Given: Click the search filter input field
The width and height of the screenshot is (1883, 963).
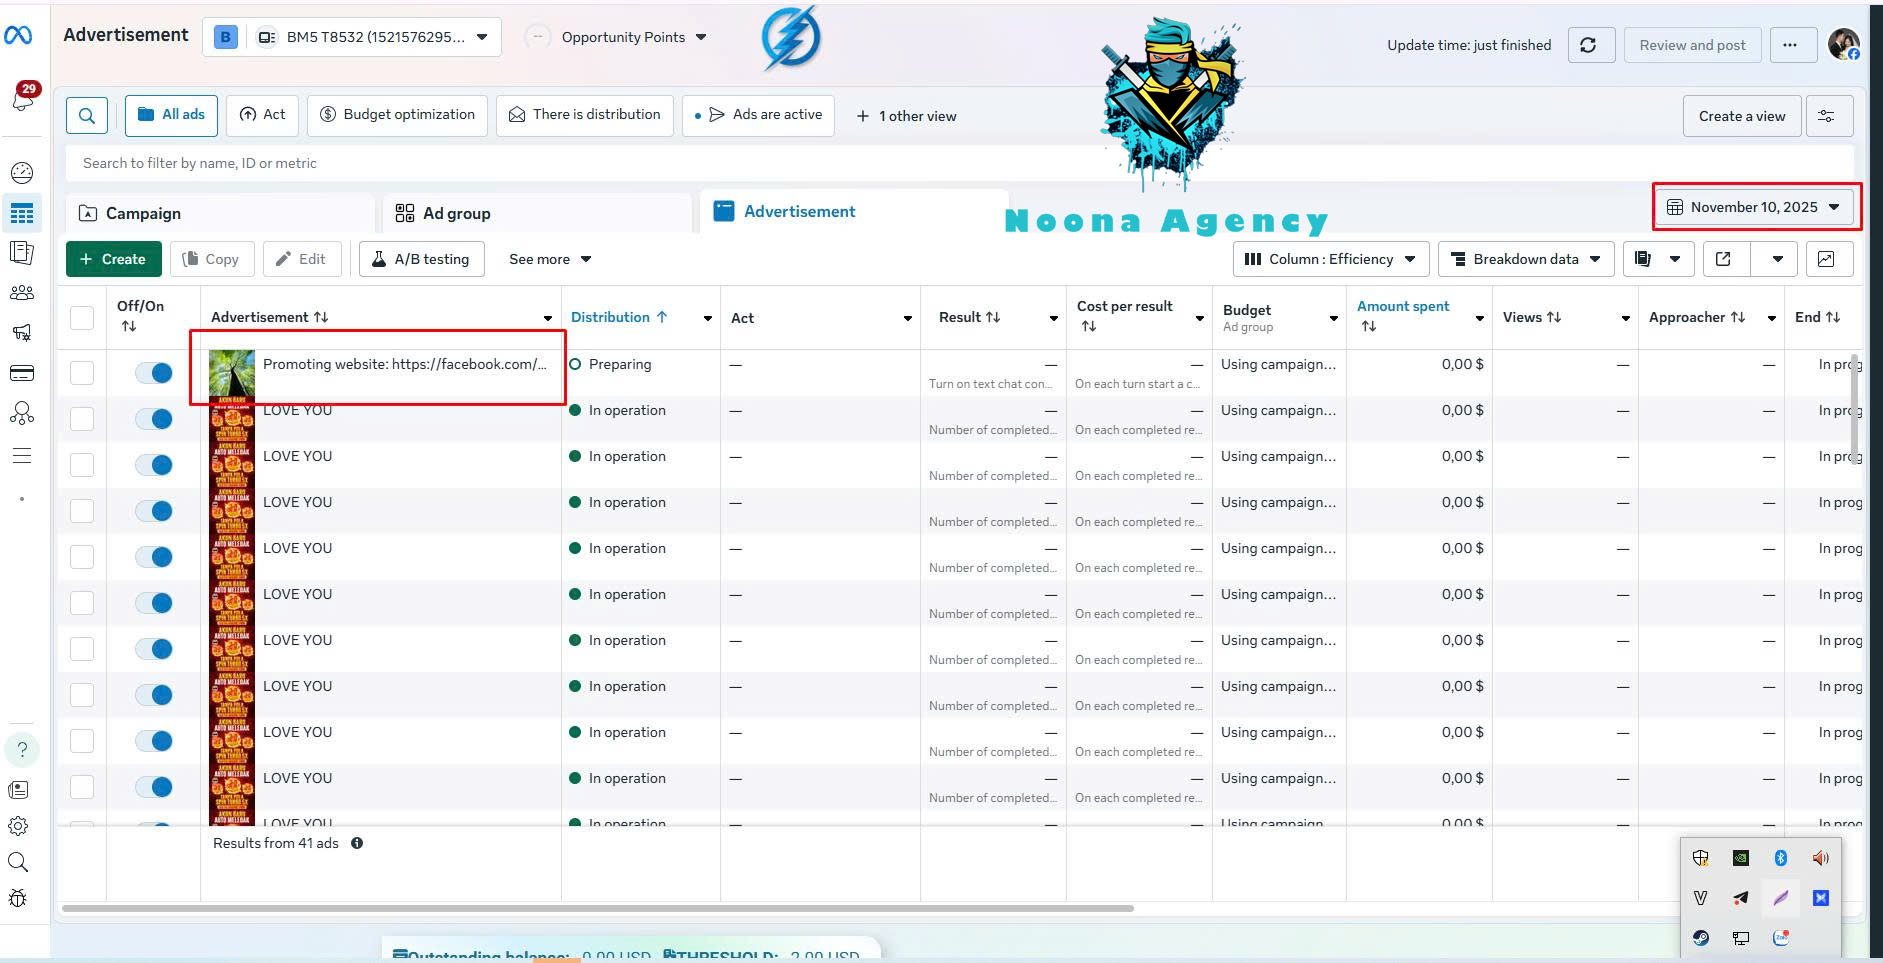Looking at the screenshot, I should click(959, 163).
